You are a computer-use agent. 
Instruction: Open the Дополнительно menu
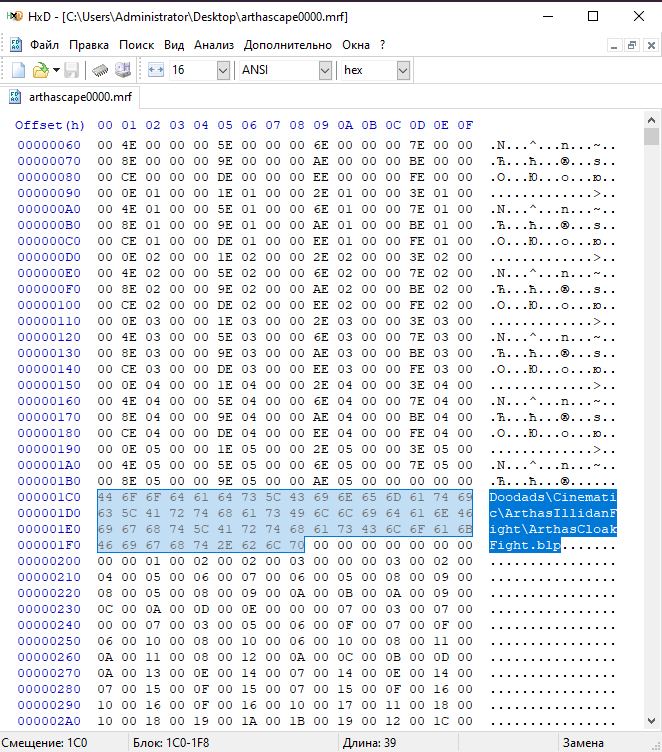click(288, 45)
